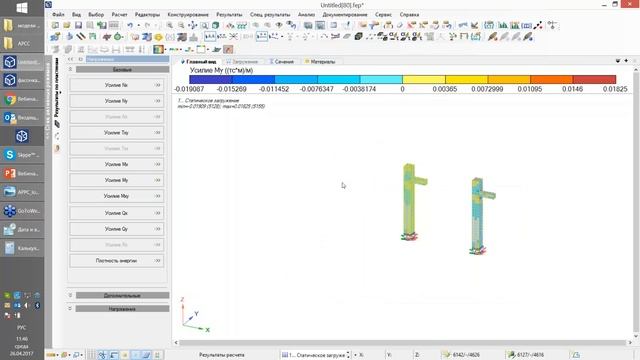Click the red-black diagonal line icon
This screenshot has width=640, height=360.
coord(539,25)
